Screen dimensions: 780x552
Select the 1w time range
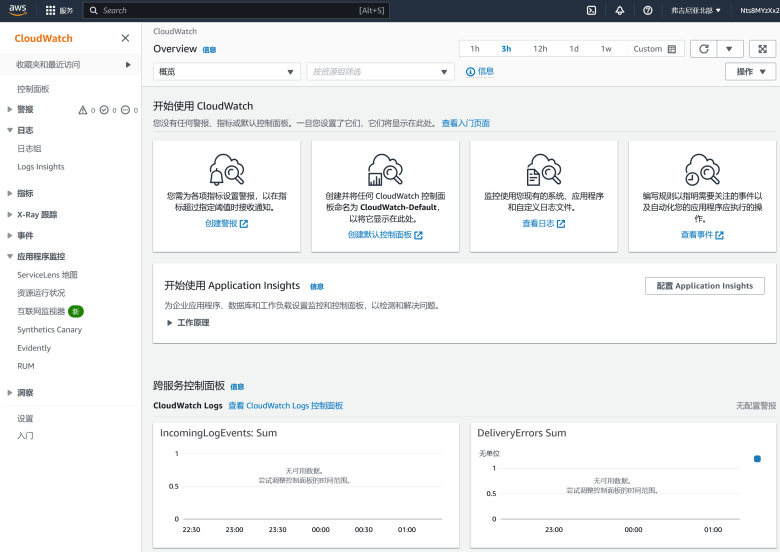click(x=606, y=49)
